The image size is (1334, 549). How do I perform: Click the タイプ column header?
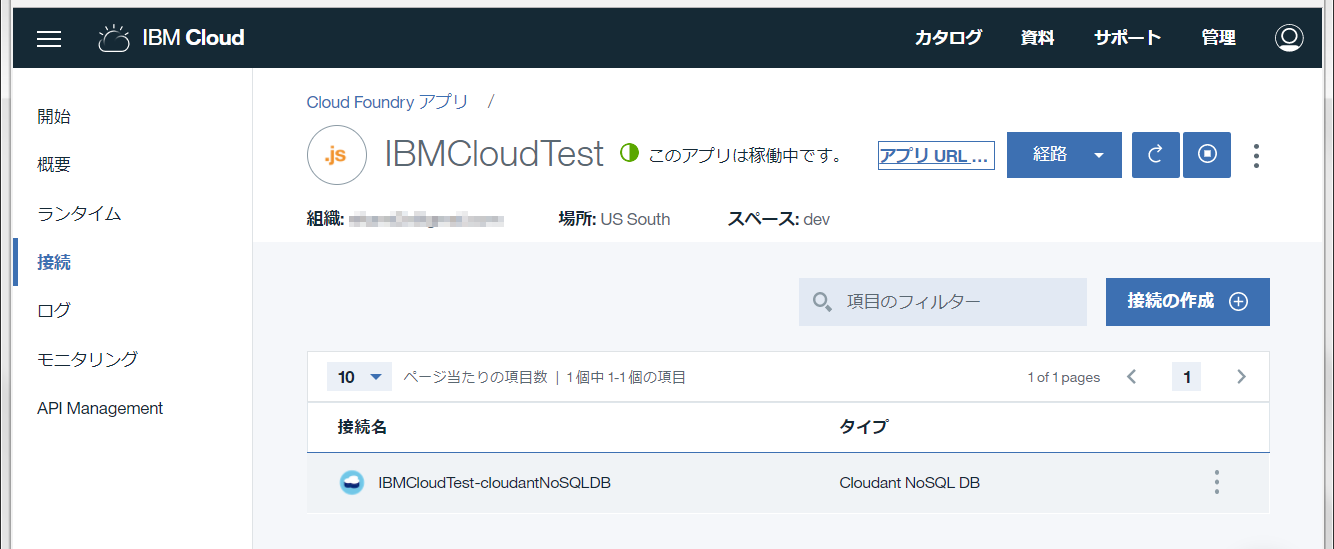864,427
